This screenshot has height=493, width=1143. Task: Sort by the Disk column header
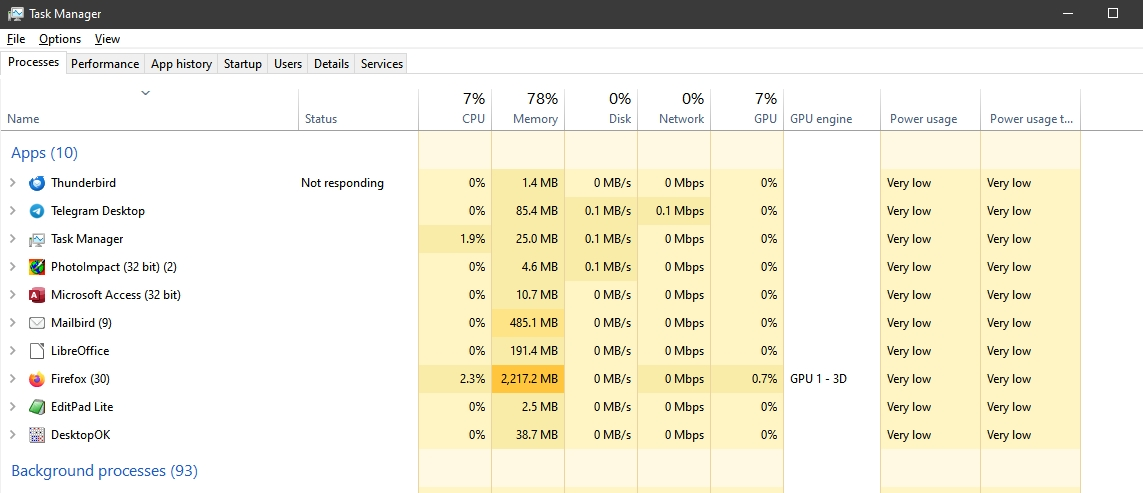click(x=601, y=109)
